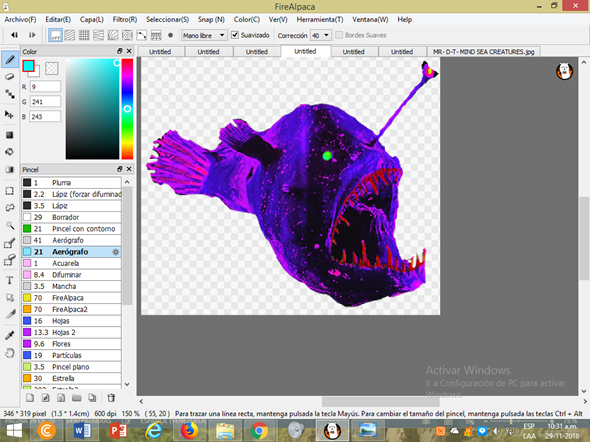This screenshot has height=442, width=590.
Task: Open the Mano libre dropdown
Action: click(x=204, y=35)
